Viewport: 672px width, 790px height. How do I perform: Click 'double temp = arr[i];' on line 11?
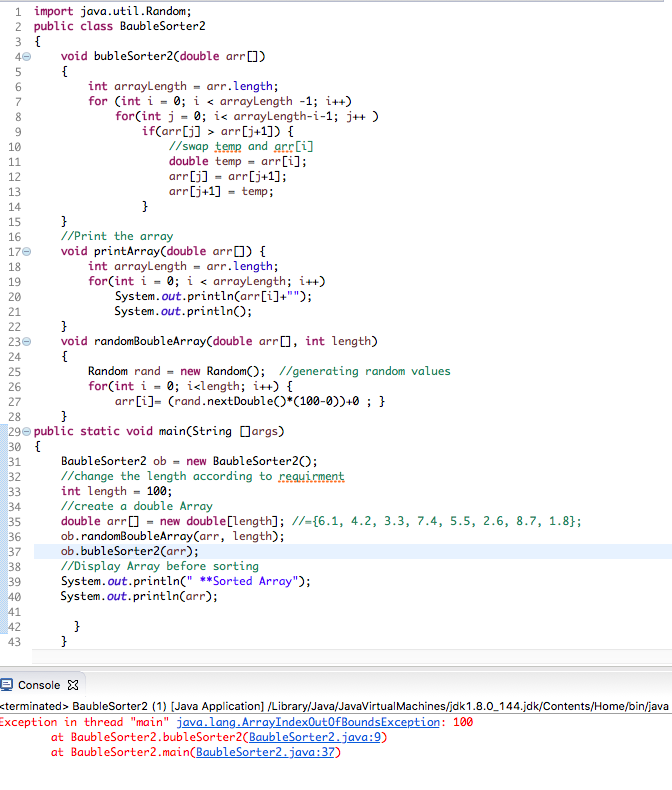coord(237,161)
